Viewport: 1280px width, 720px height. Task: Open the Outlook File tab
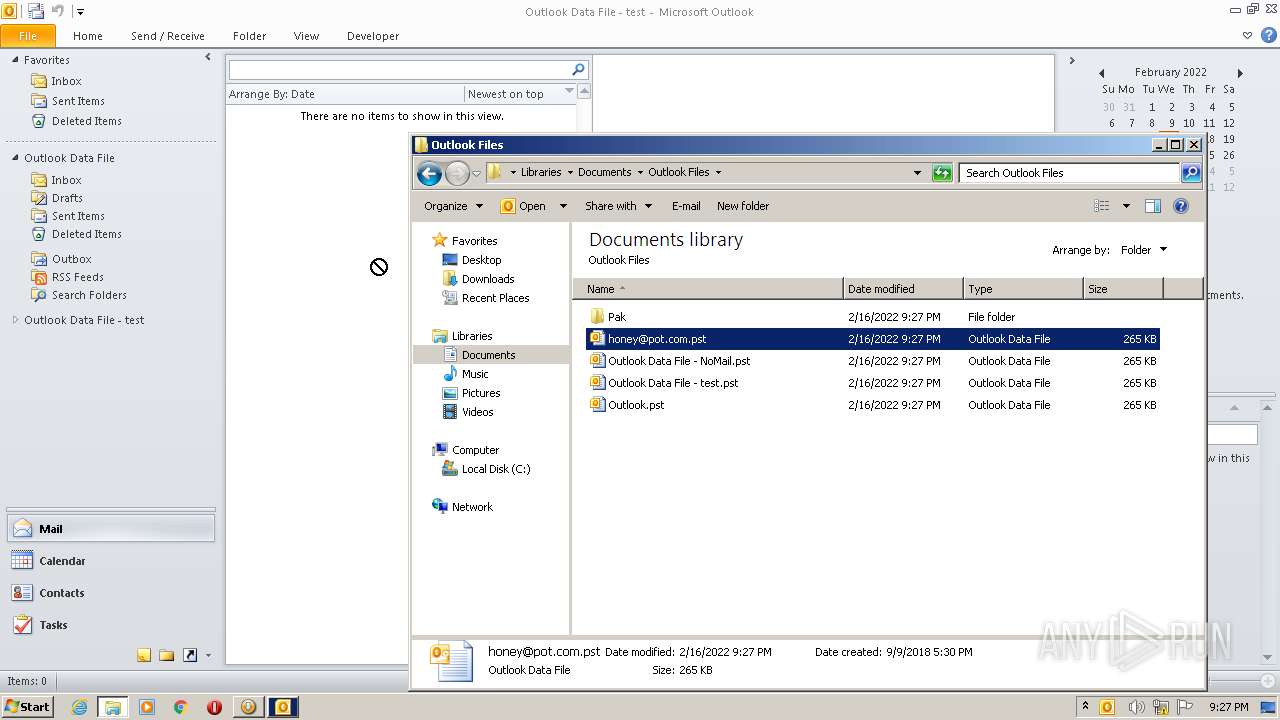pos(28,35)
